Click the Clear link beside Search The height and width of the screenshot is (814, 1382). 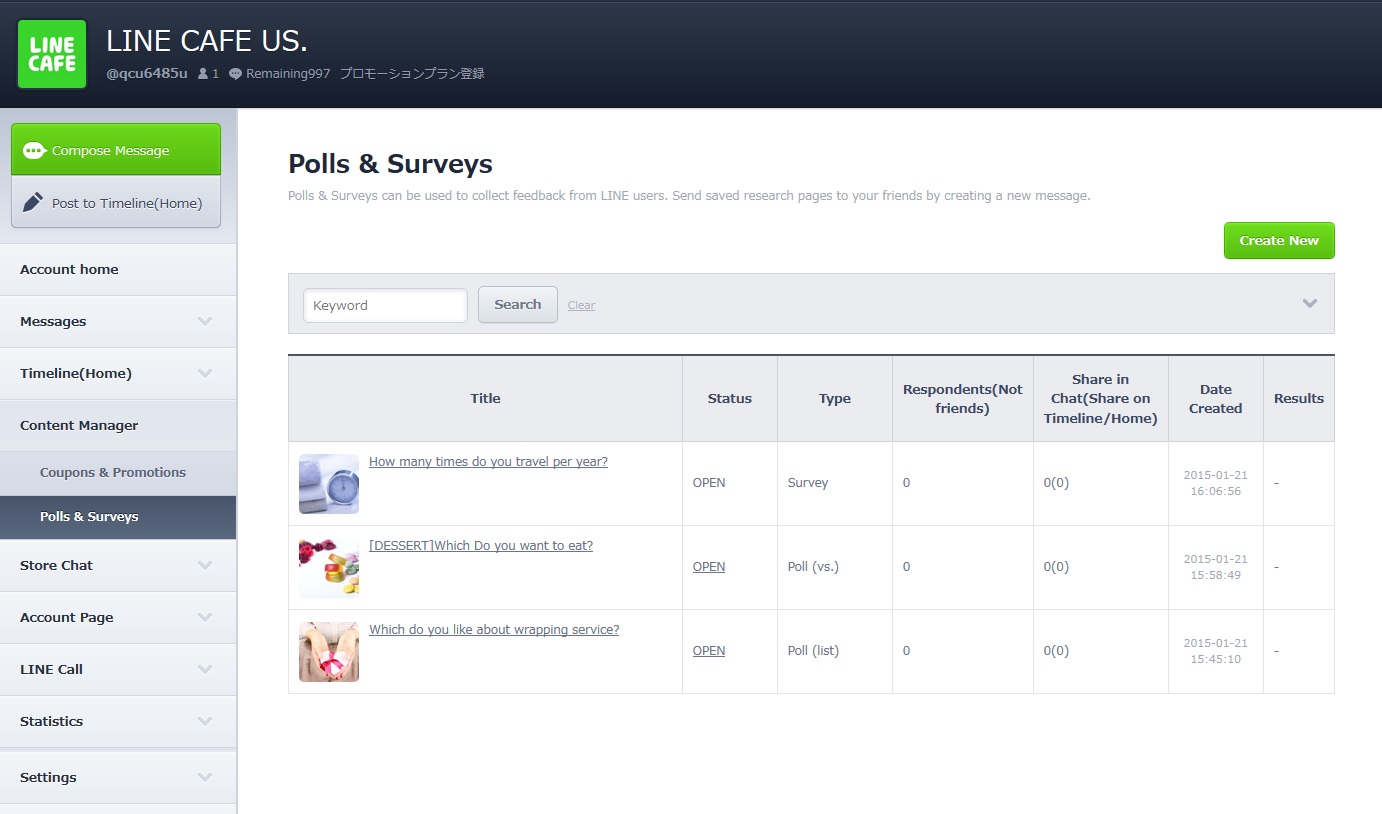581,306
